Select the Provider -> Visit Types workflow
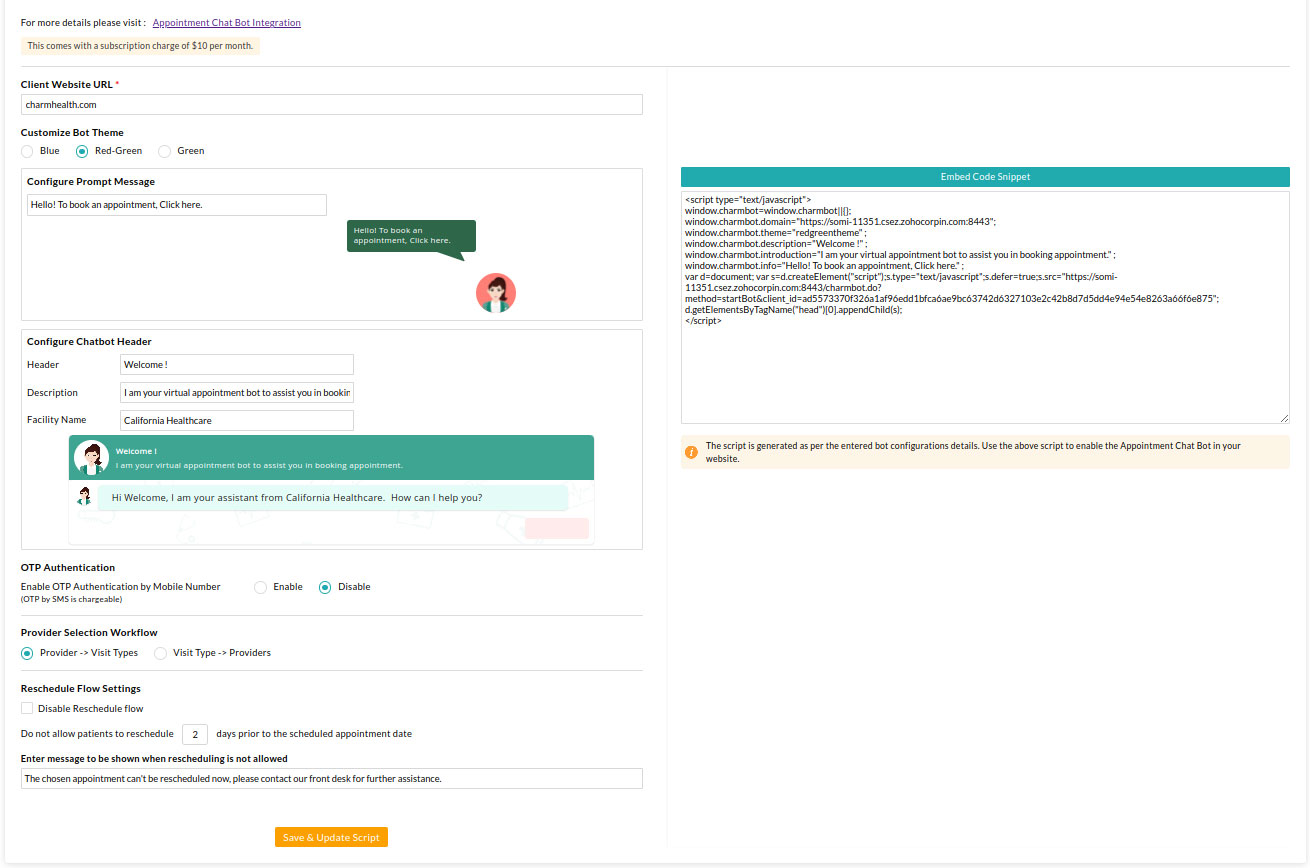The height and width of the screenshot is (868, 1310). click(x=26, y=653)
